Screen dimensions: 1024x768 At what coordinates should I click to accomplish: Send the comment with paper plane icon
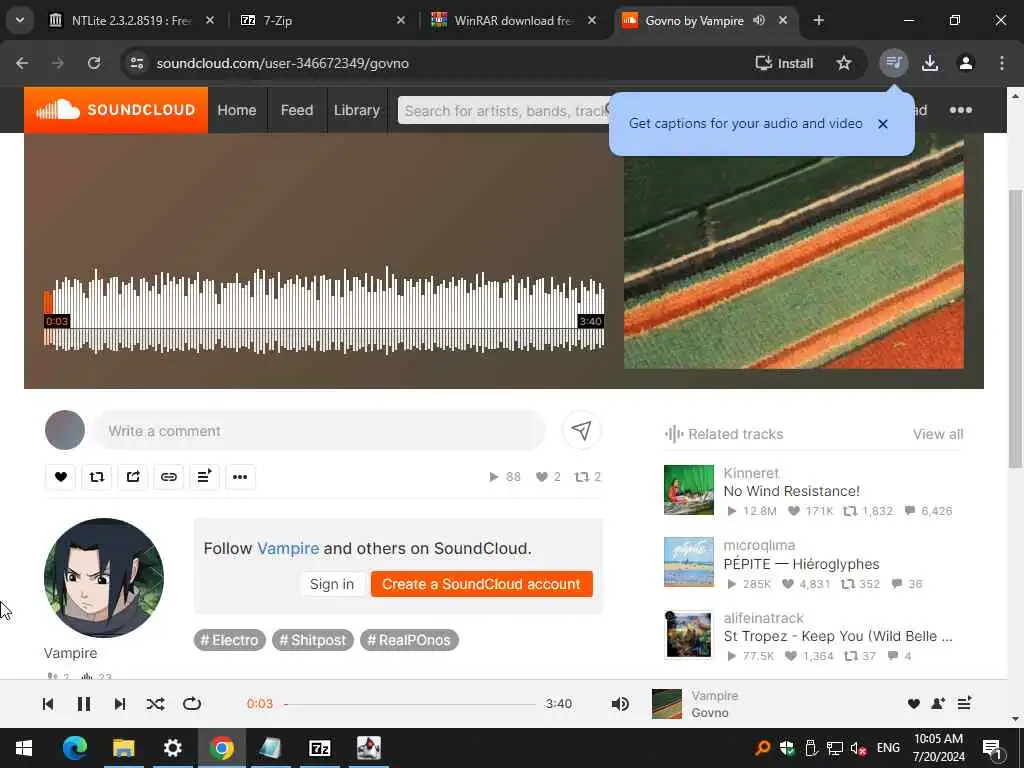coord(581,430)
